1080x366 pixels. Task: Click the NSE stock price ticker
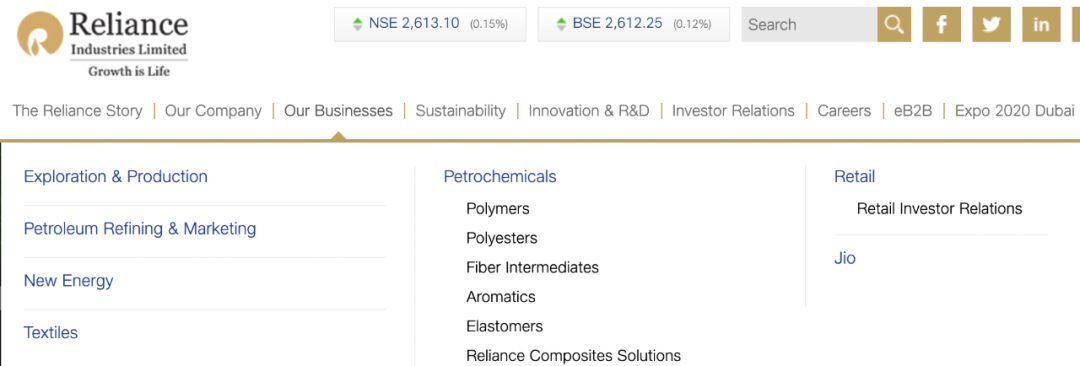click(430, 24)
